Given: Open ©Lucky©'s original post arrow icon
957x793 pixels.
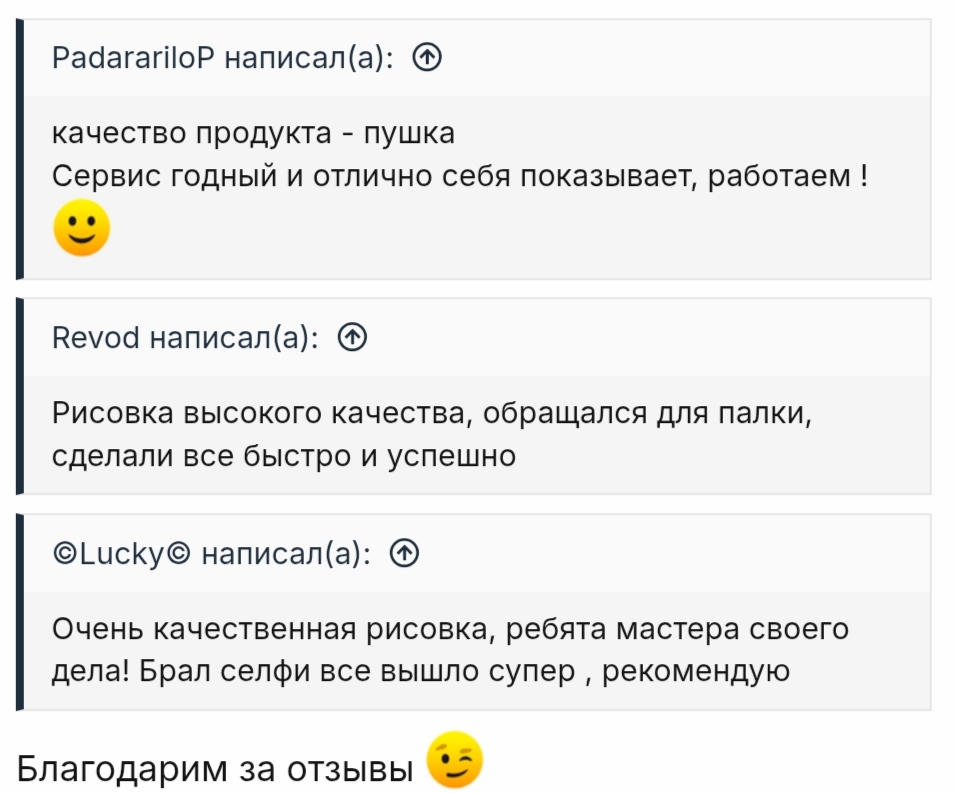Looking at the screenshot, I should coord(404,553).
